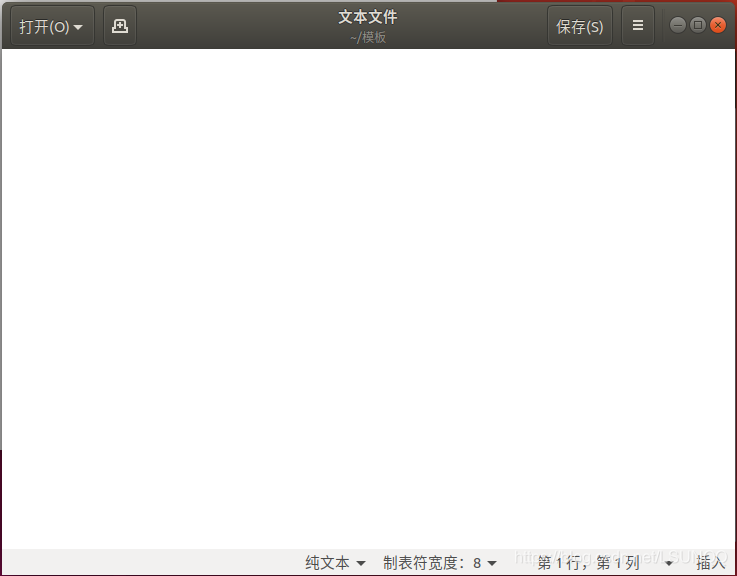Click in the empty text editing area
The image size is (737, 576).
pos(368,299)
